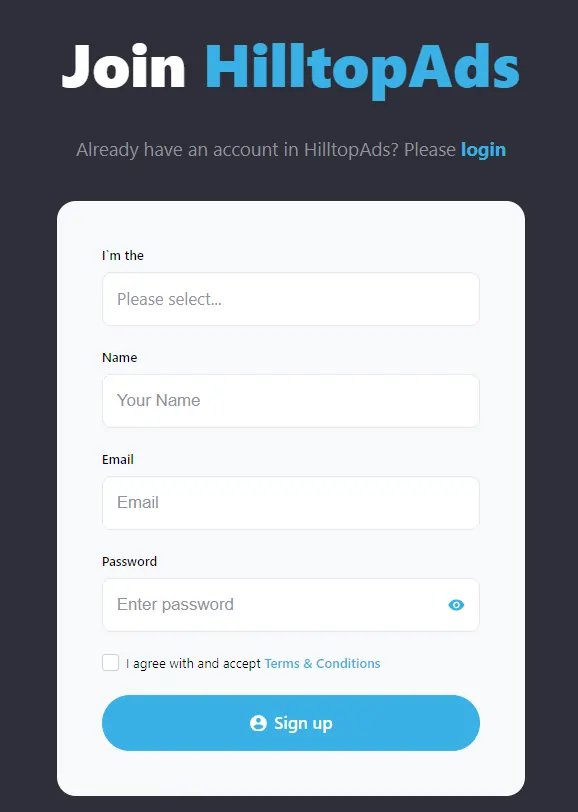This screenshot has height=812, width=578.
Task: Open the 'Please select...' account type dropdown
Action: [x=290, y=299]
